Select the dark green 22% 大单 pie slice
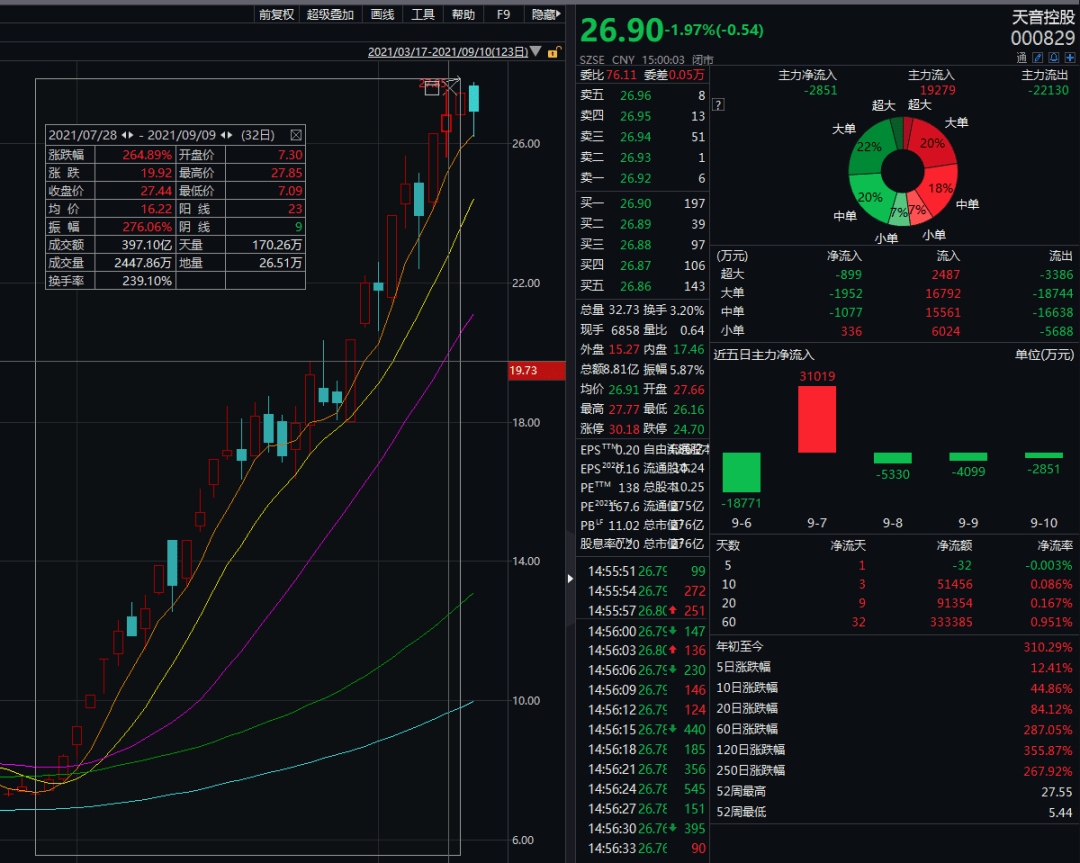This screenshot has width=1080, height=863. pyautogui.click(x=870, y=147)
